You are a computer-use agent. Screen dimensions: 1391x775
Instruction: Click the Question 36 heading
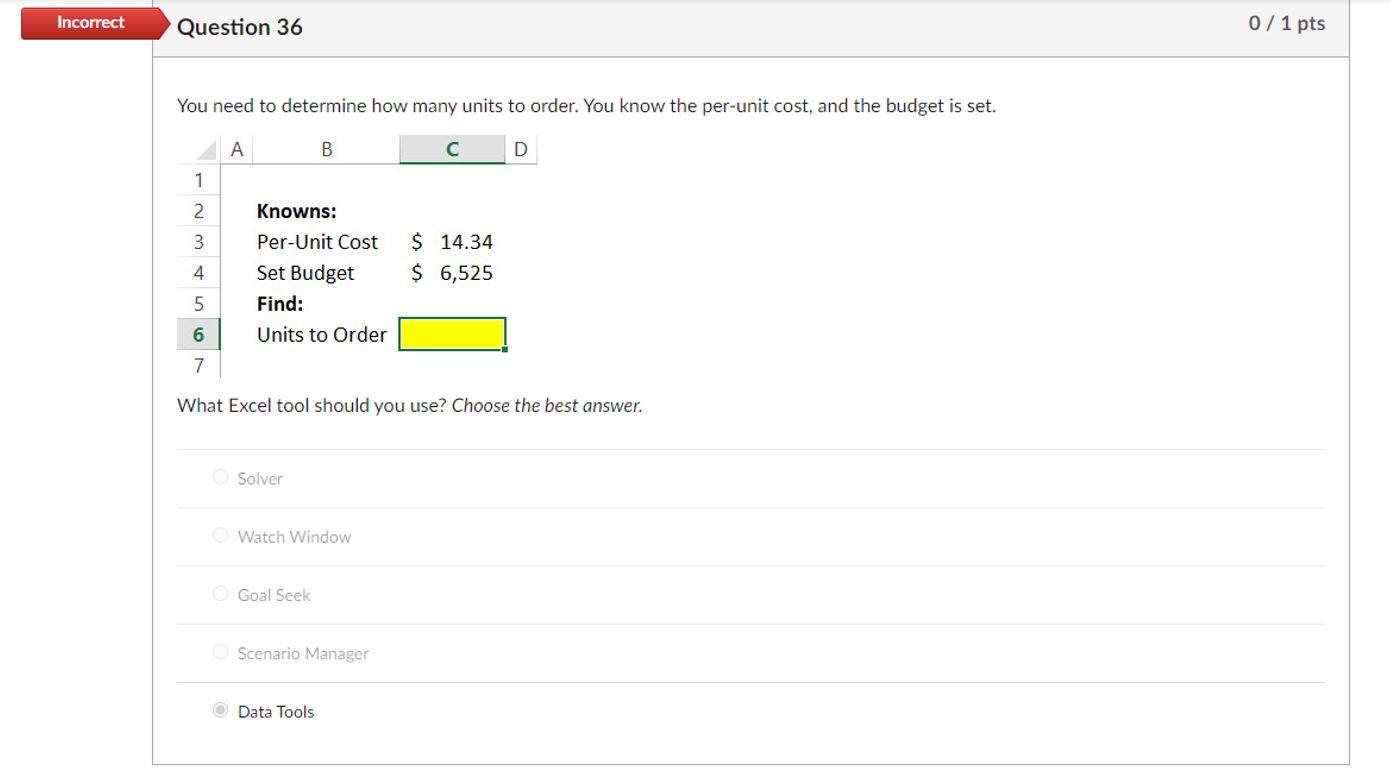(239, 27)
